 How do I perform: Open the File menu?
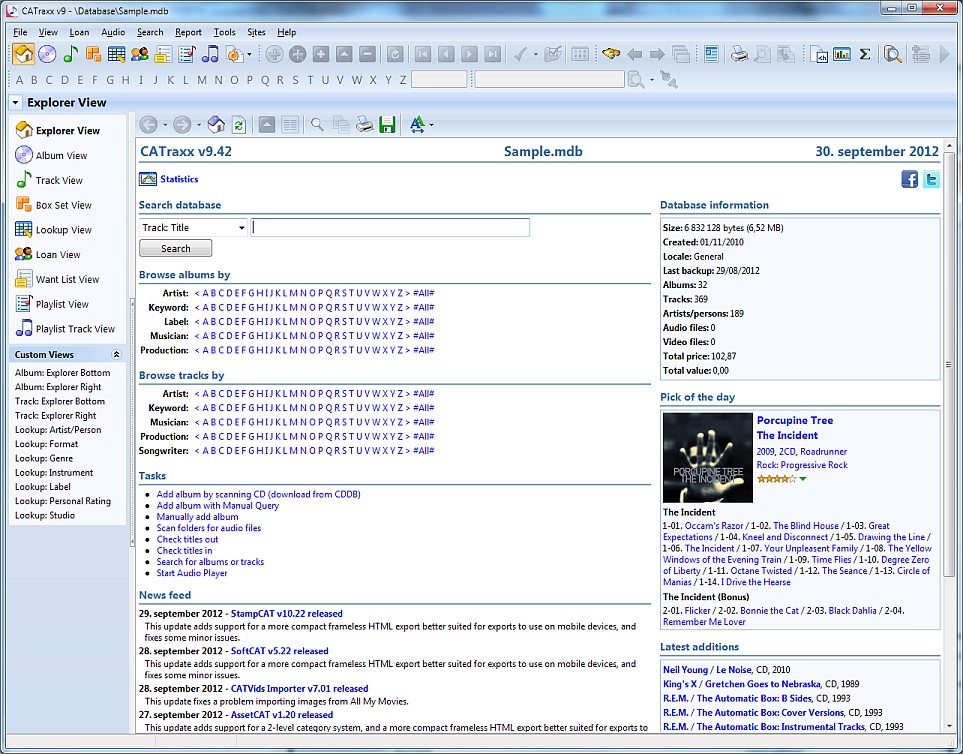(20, 32)
